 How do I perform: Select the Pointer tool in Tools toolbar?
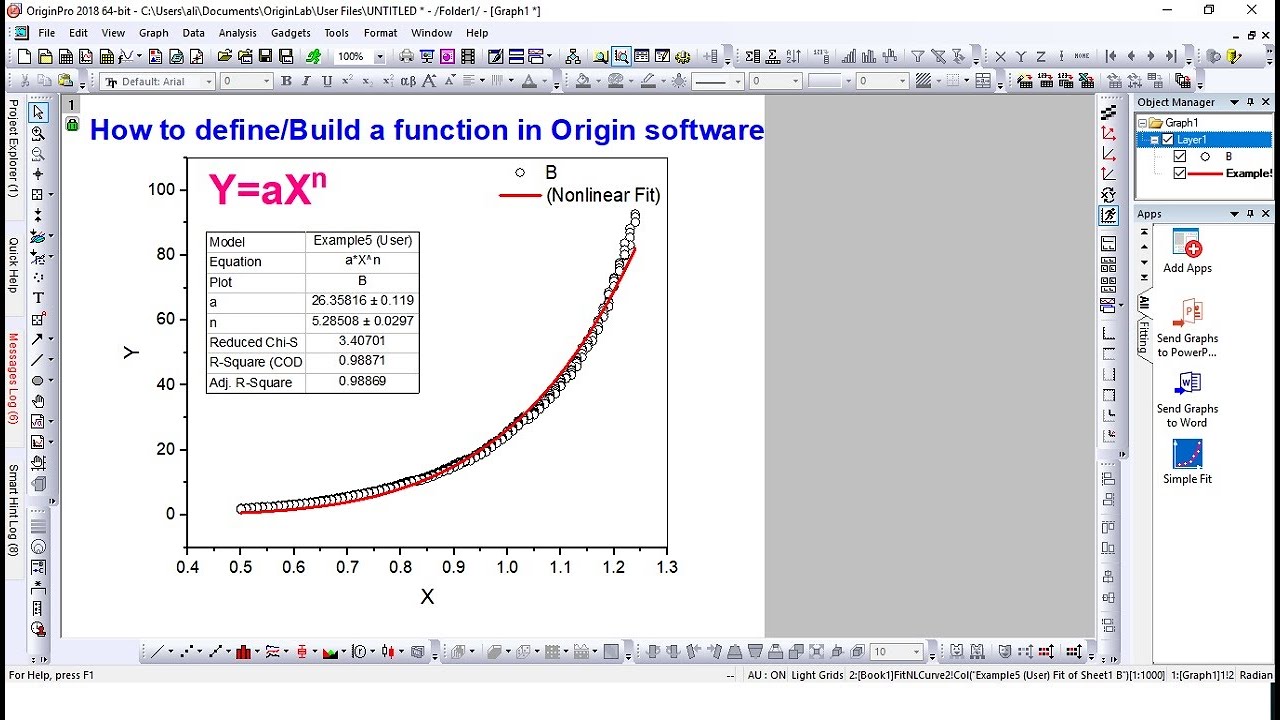(x=38, y=112)
